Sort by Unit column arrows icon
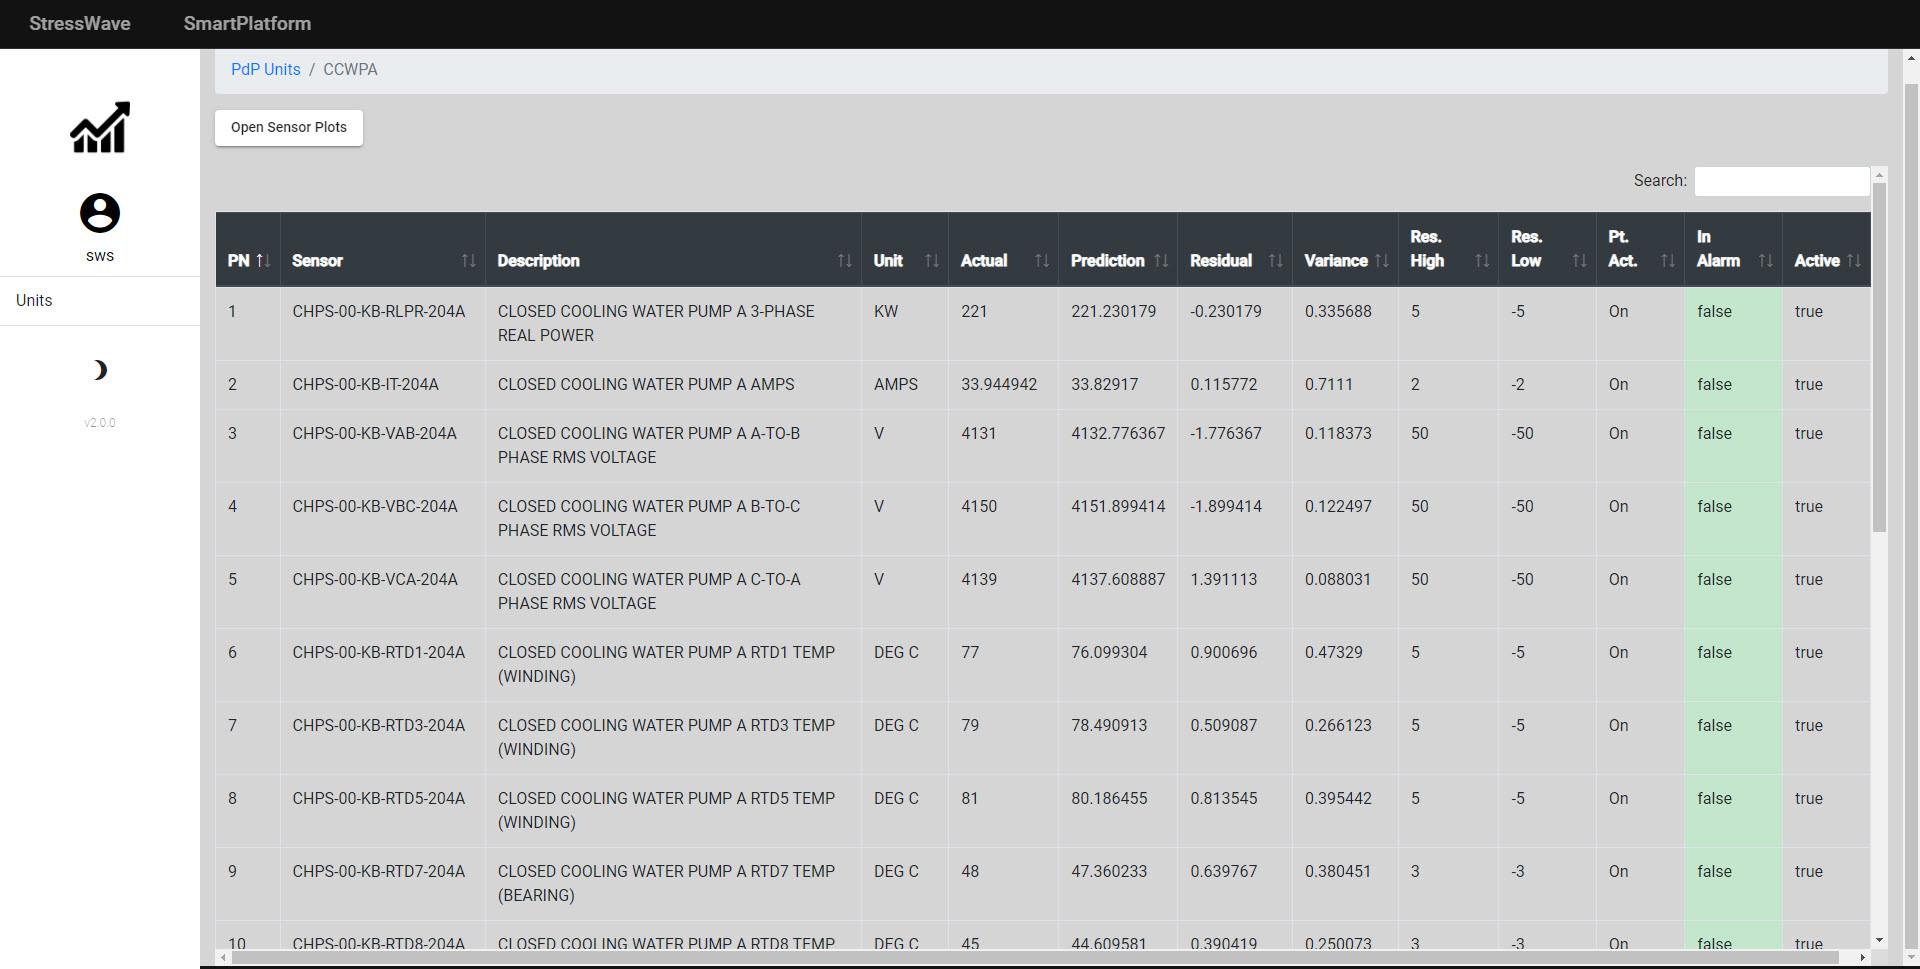This screenshot has width=1920, height=969. [x=931, y=260]
